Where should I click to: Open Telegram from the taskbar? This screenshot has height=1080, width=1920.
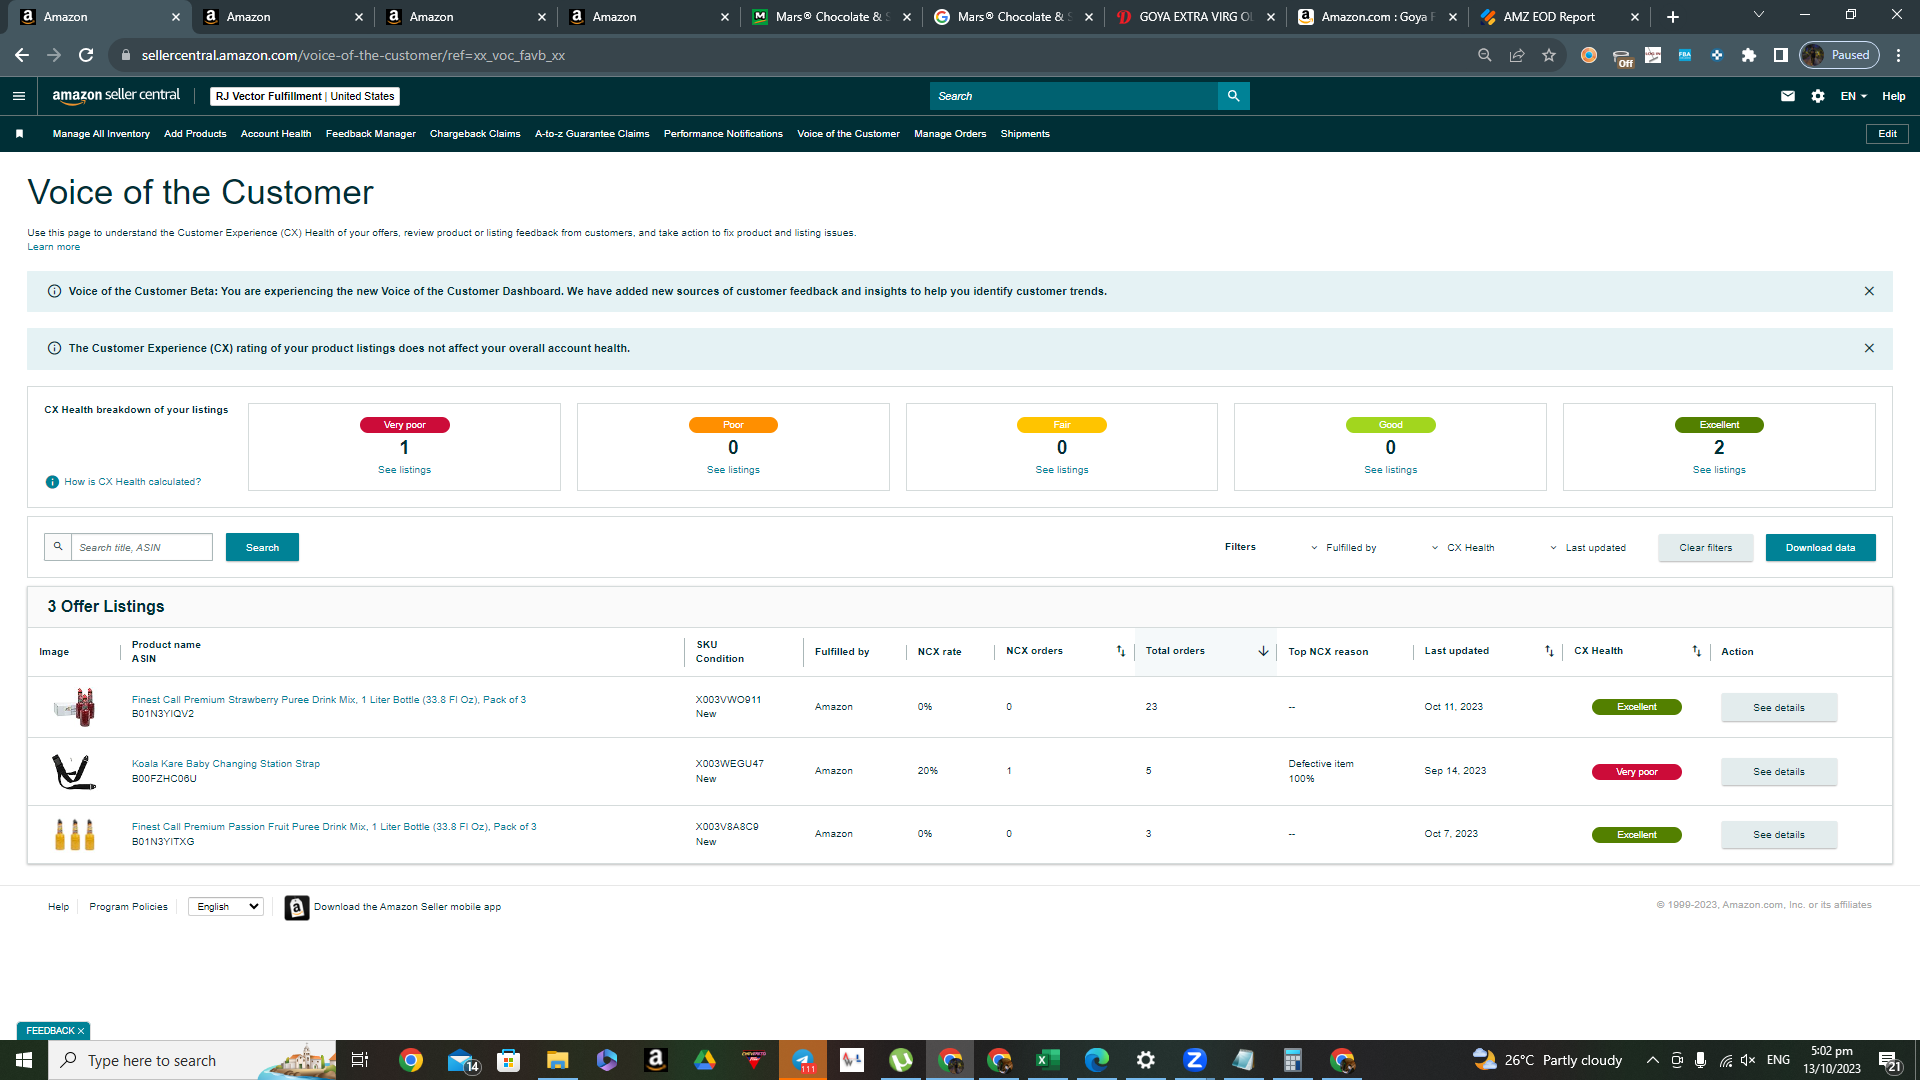tap(802, 1060)
